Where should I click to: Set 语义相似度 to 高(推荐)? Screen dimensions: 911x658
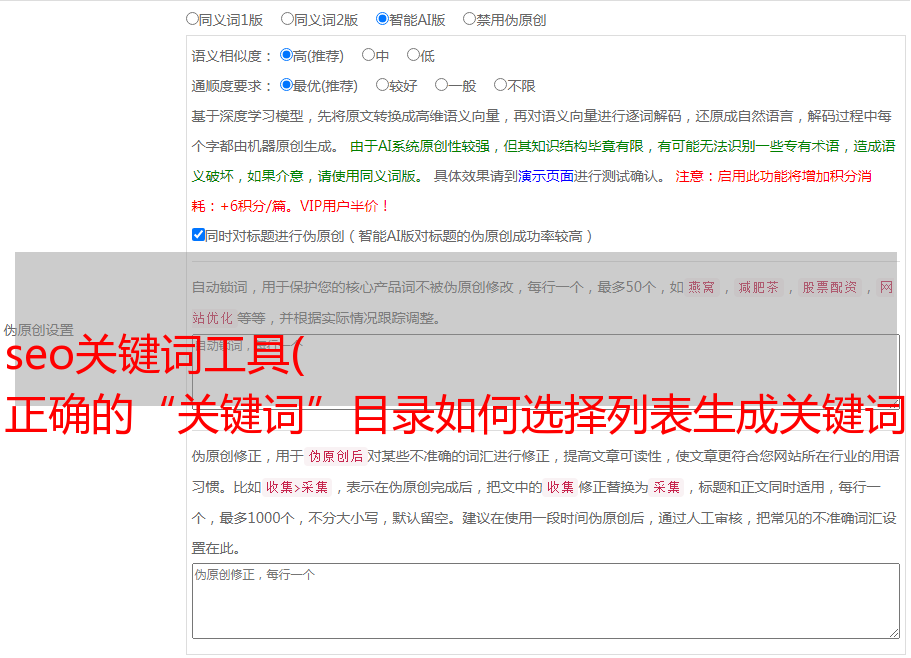point(286,55)
